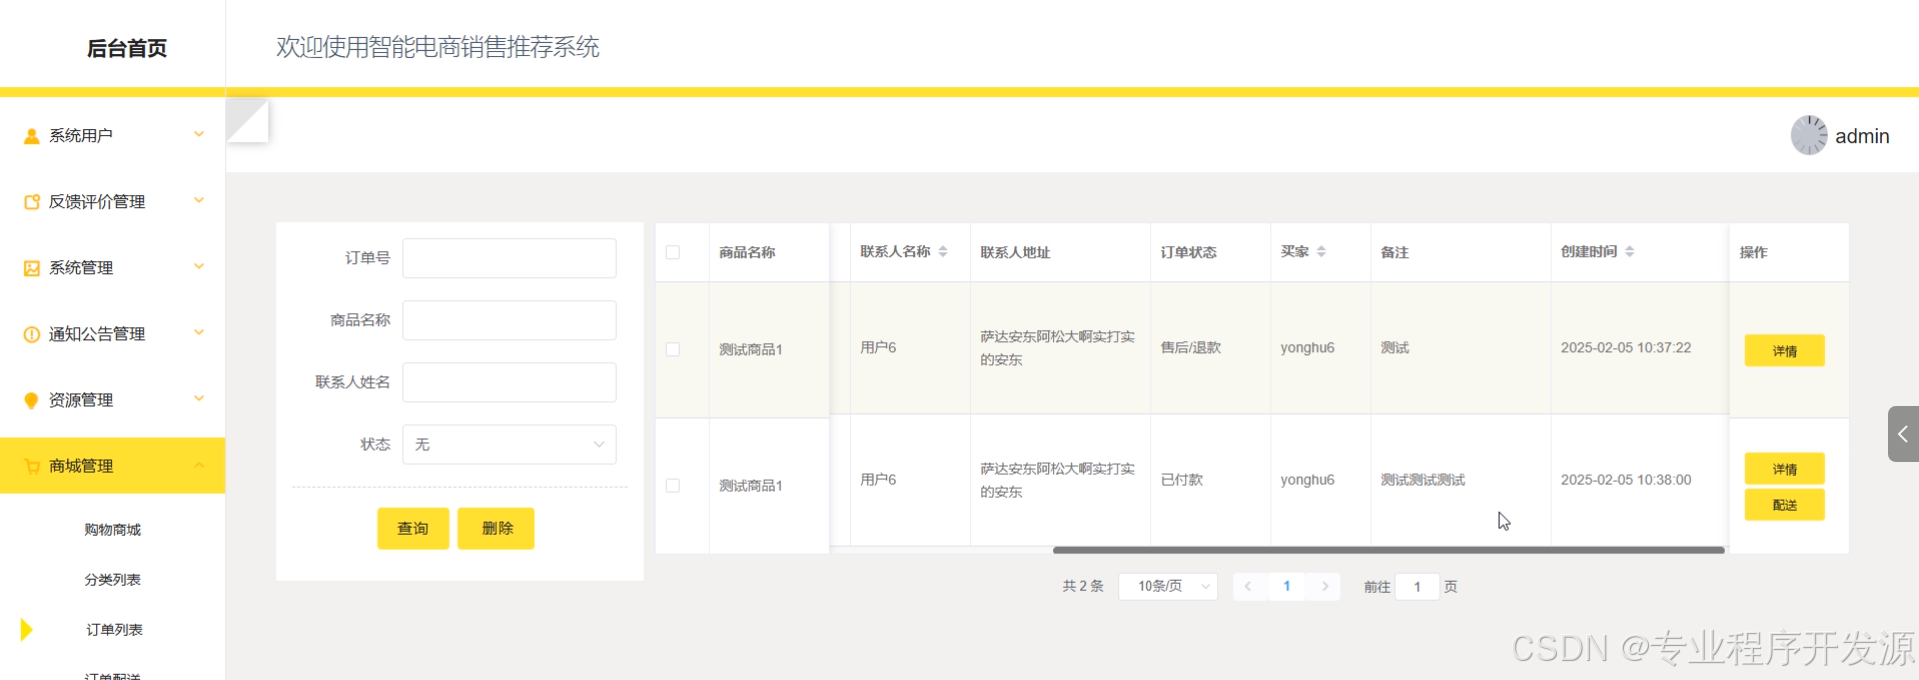
Task: Open the 状态 dropdown showing 无
Action: point(509,444)
